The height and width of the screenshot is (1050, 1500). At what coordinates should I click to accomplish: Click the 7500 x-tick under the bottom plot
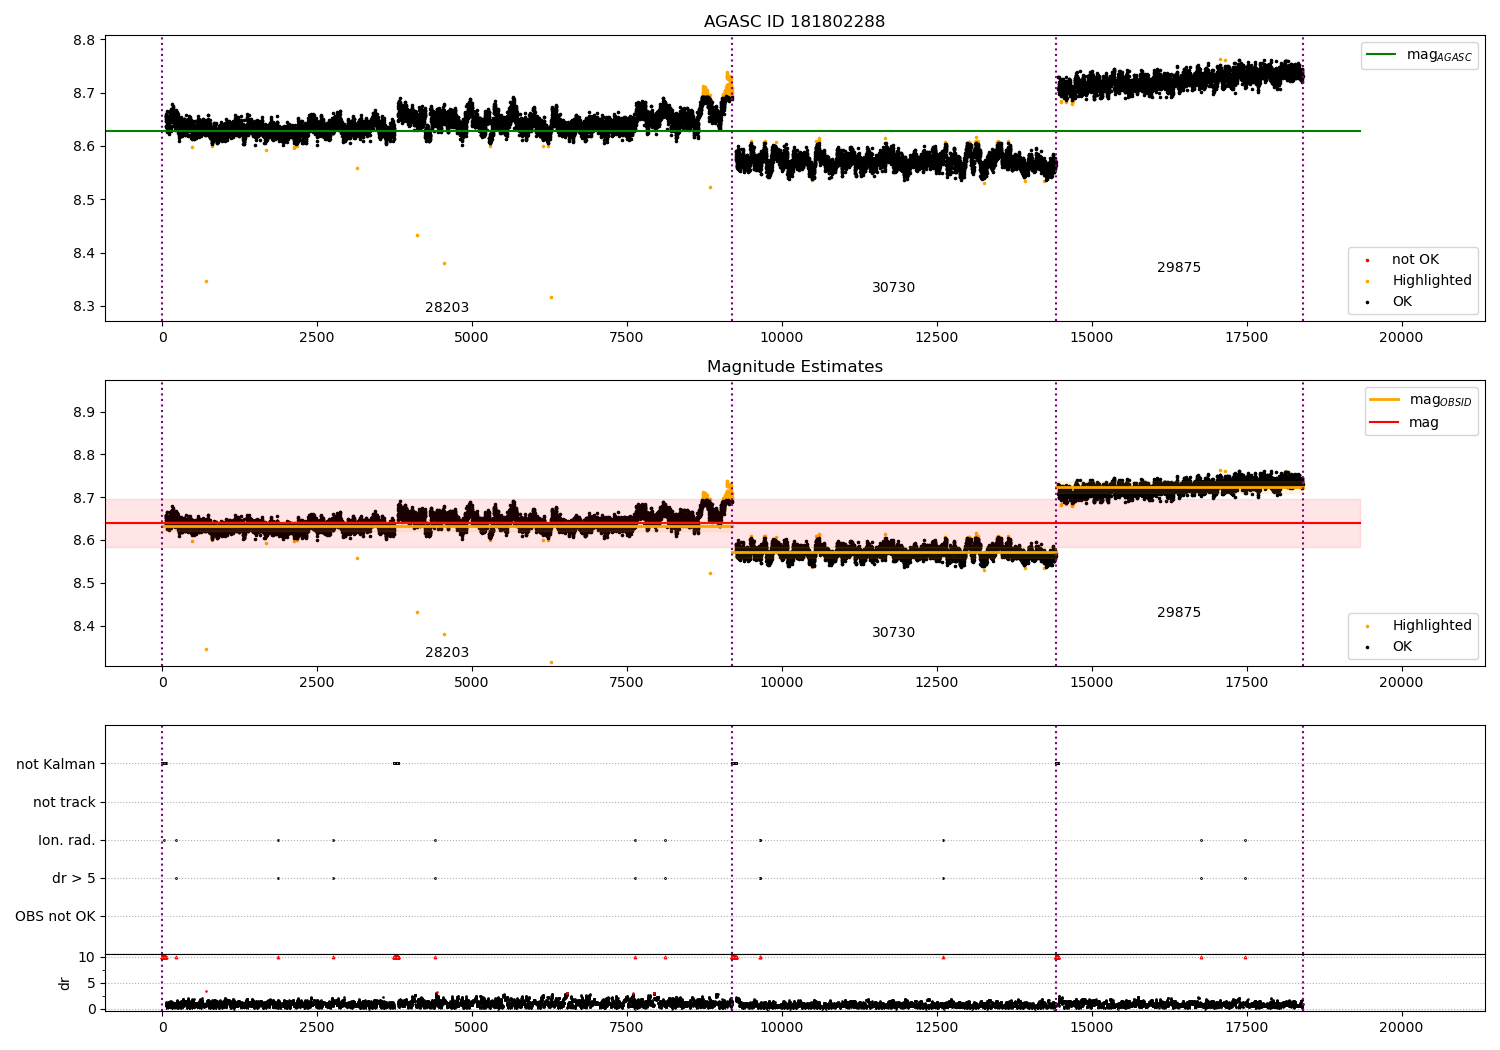tap(627, 1028)
